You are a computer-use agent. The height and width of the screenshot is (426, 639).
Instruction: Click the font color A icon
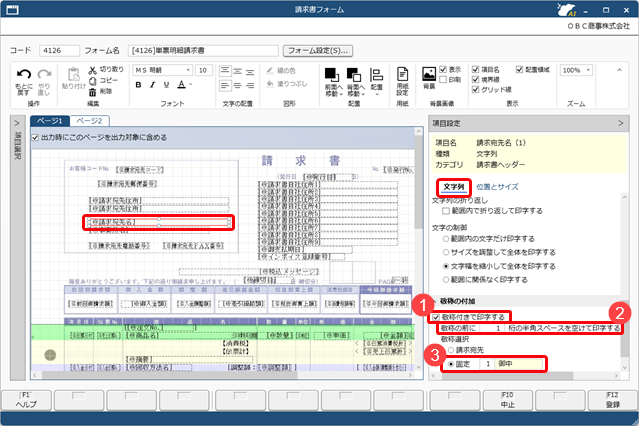(x=181, y=84)
